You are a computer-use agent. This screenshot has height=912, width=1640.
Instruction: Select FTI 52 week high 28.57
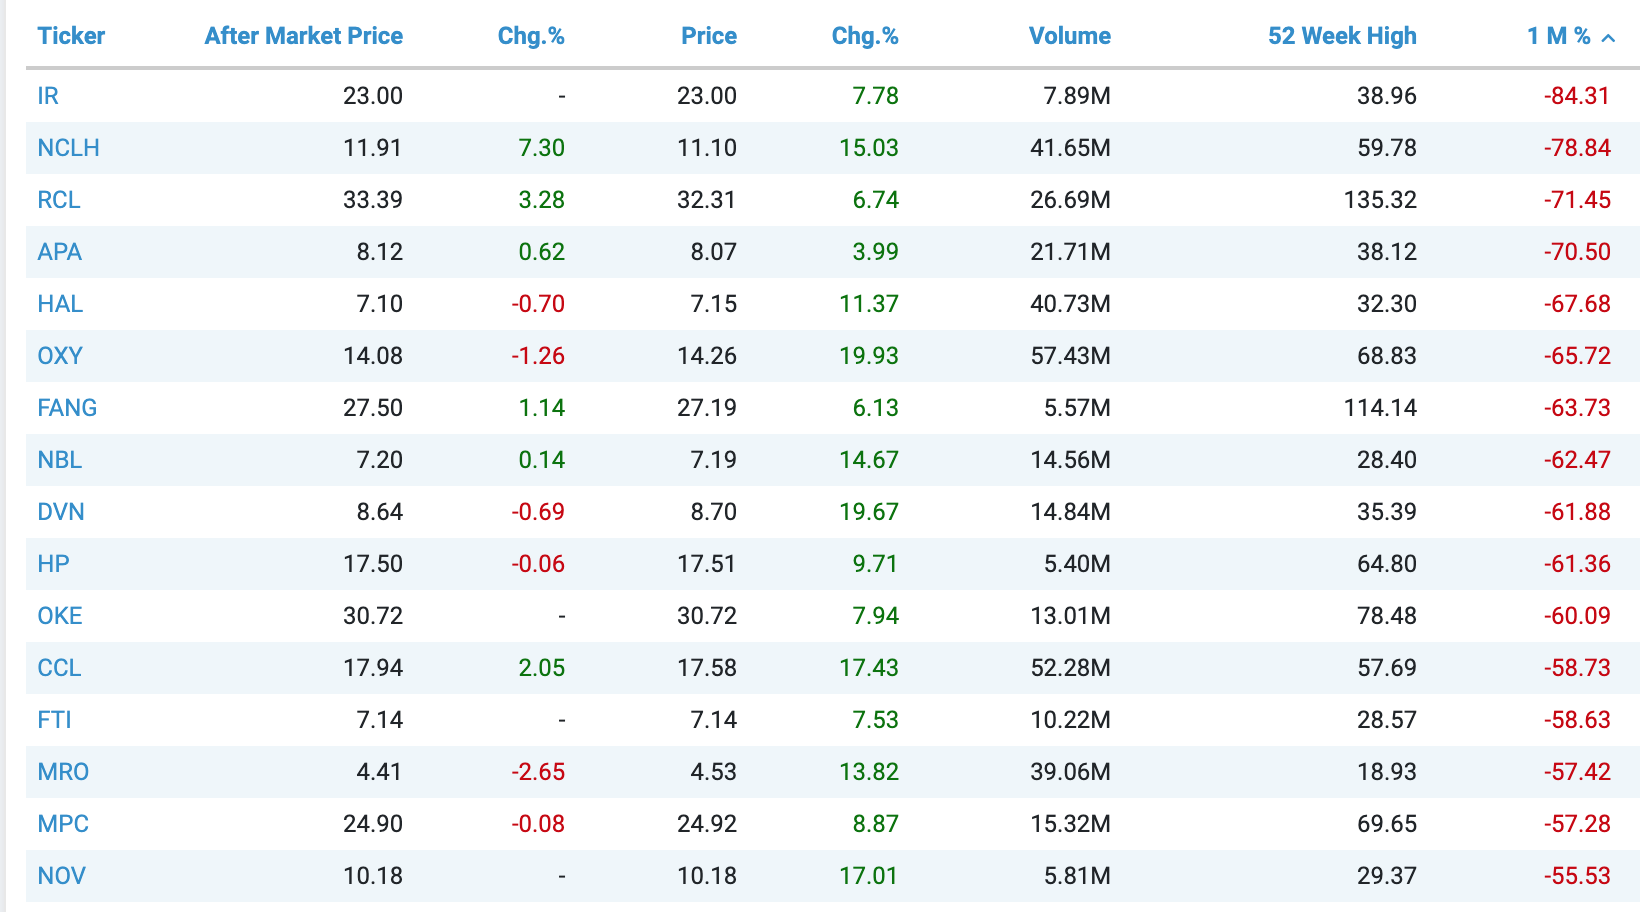pyautogui.click(x=1387, y=720)
